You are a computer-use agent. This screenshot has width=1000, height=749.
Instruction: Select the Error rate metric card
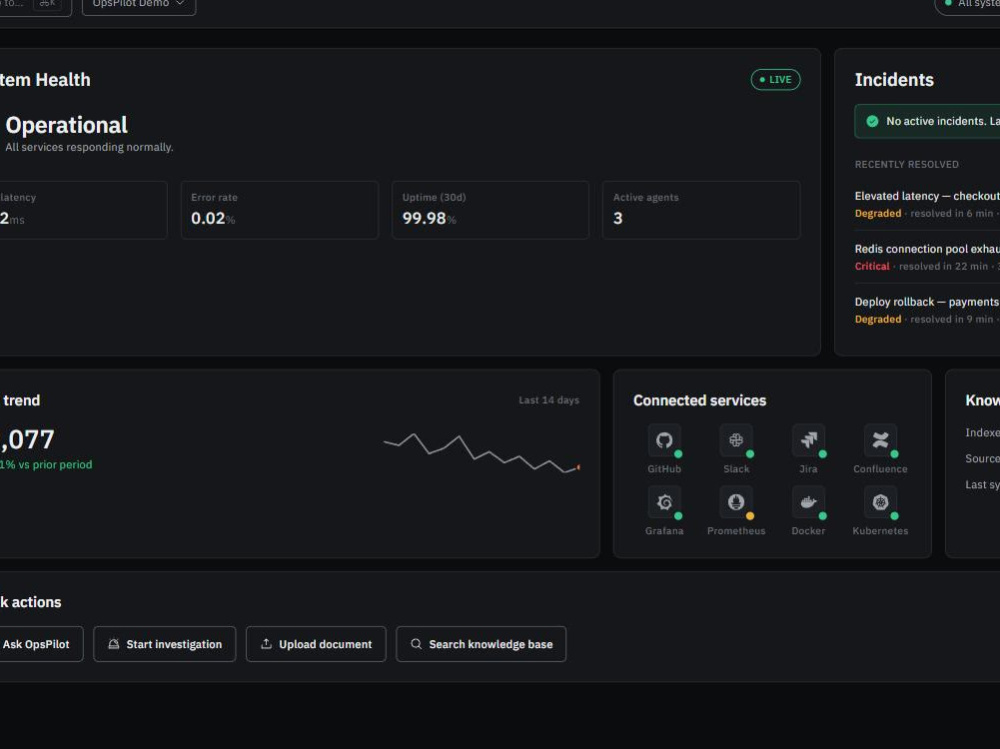coord(280,210)
